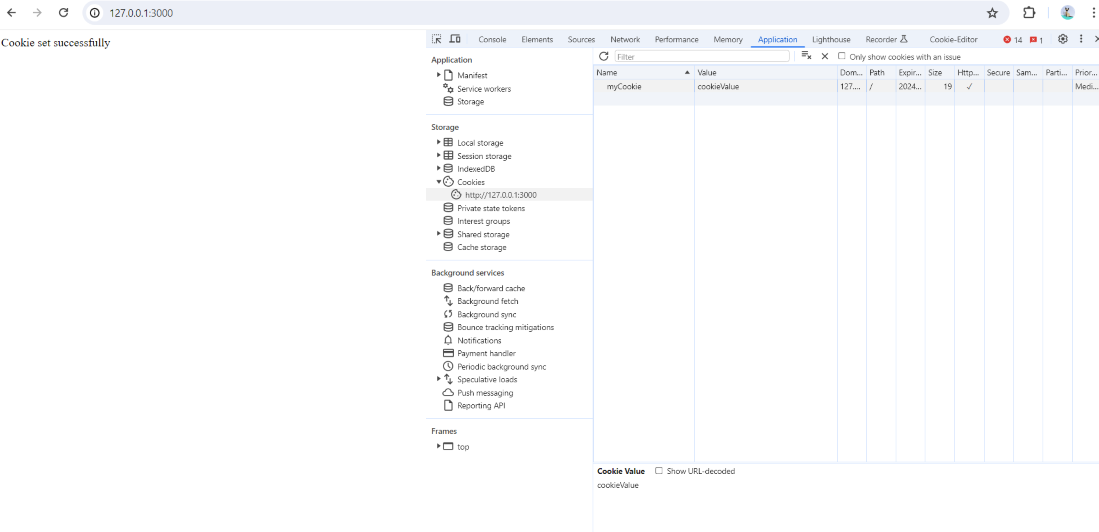Enable Only show cookies with an issue
1099x532 pixels.
point(842,56)
